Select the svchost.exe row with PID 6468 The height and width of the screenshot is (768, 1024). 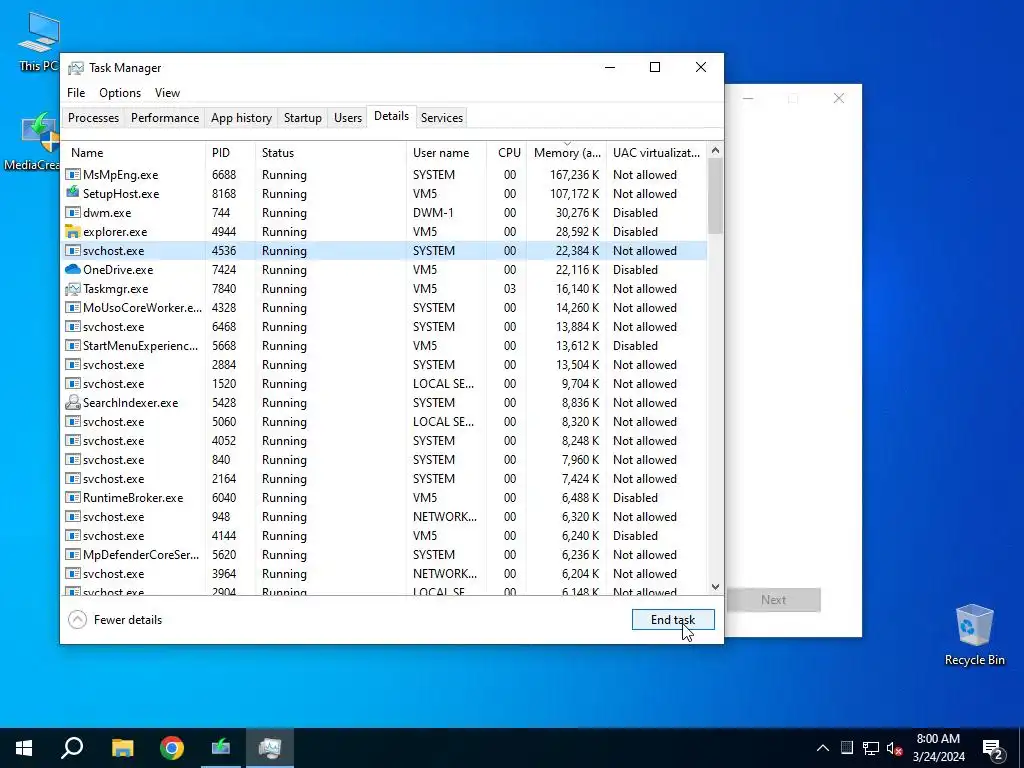tap(385, 327)
